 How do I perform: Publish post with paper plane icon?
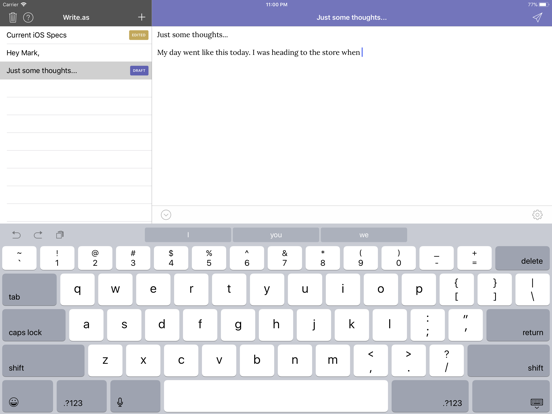tap(537, 17)
